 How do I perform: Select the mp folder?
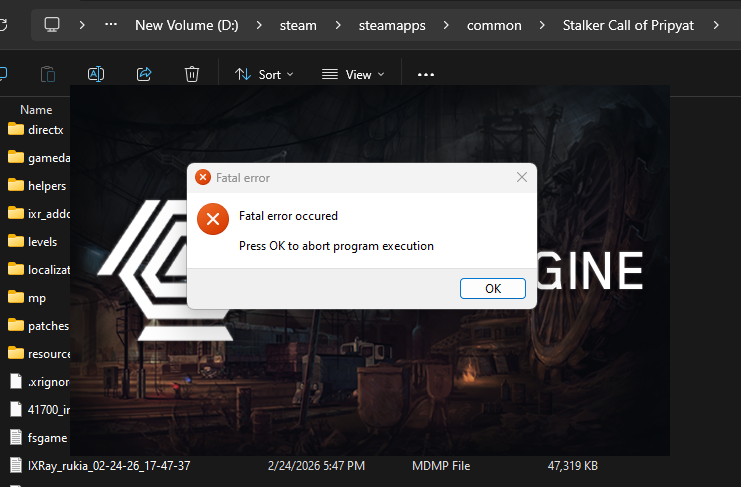37,298
